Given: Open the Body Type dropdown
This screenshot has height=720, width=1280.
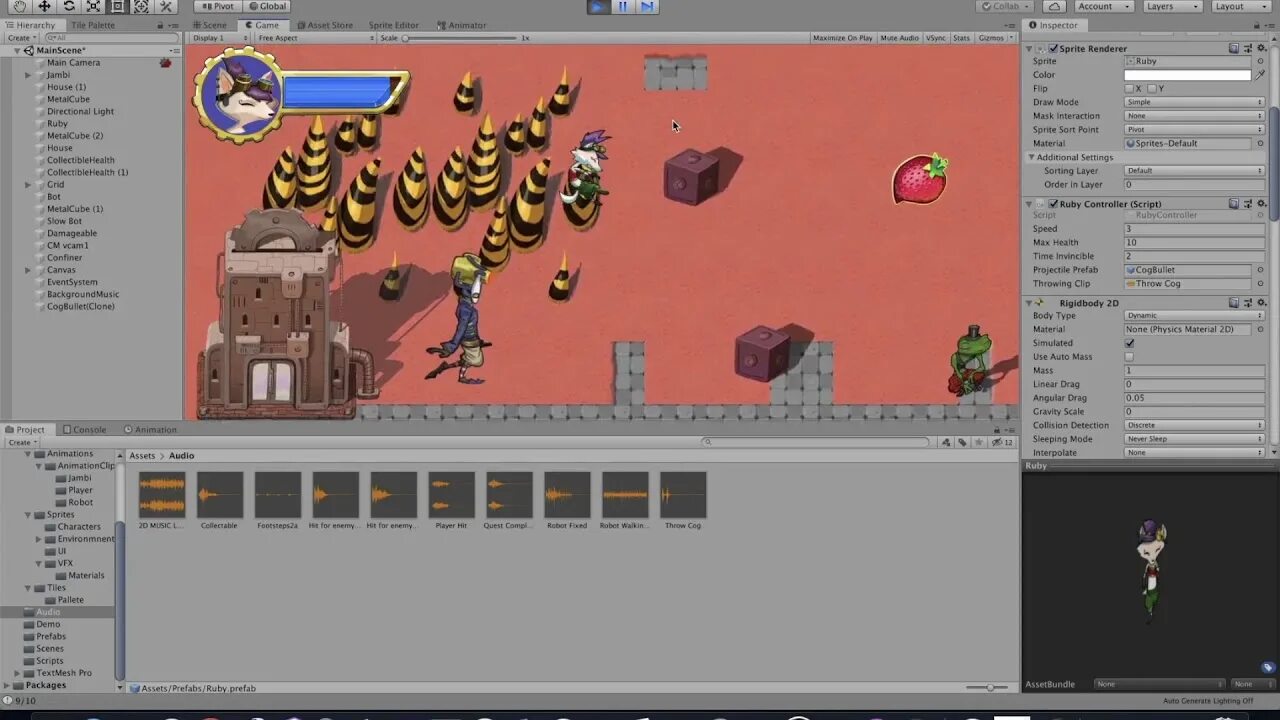Looking at the screenshot, I should 1194,316.
